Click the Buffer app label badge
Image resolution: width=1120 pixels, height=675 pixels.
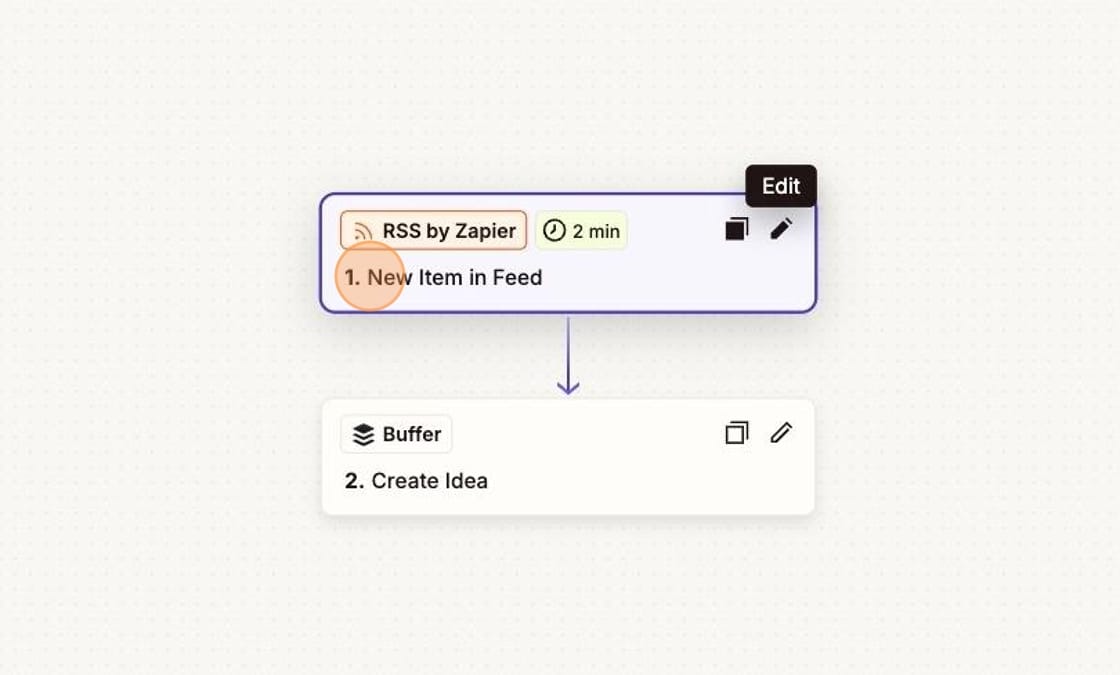point(395,433)
